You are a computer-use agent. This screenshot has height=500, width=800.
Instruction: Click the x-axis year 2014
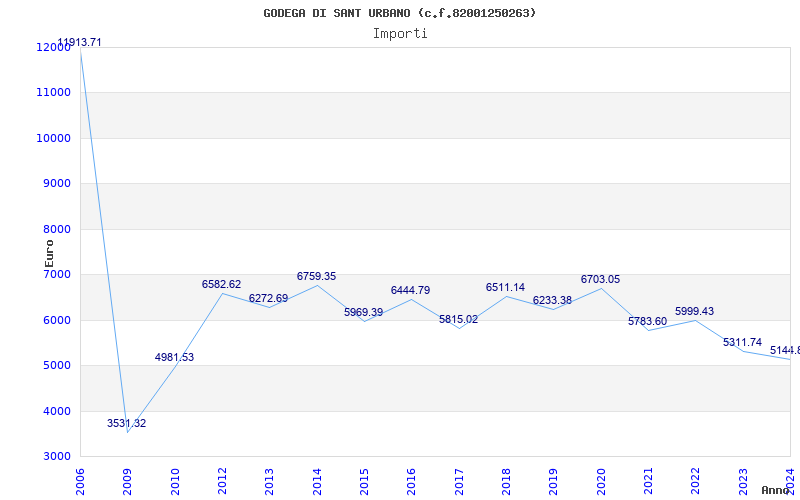tap(317, 482)
